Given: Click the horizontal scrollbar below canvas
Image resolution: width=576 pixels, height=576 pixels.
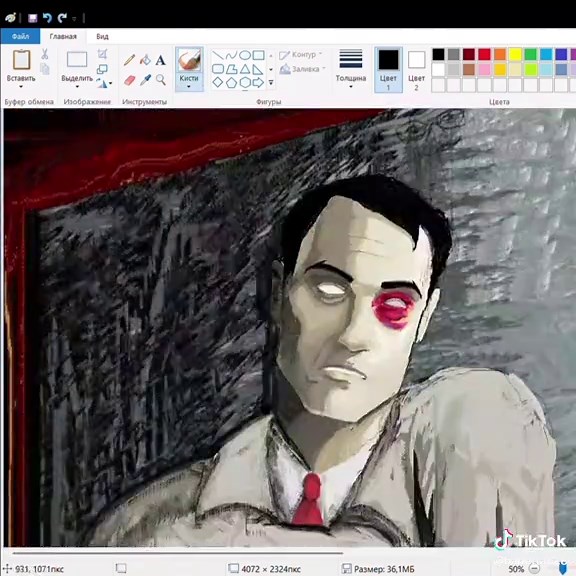Looking at the screenshot, I should coord(178,552).
